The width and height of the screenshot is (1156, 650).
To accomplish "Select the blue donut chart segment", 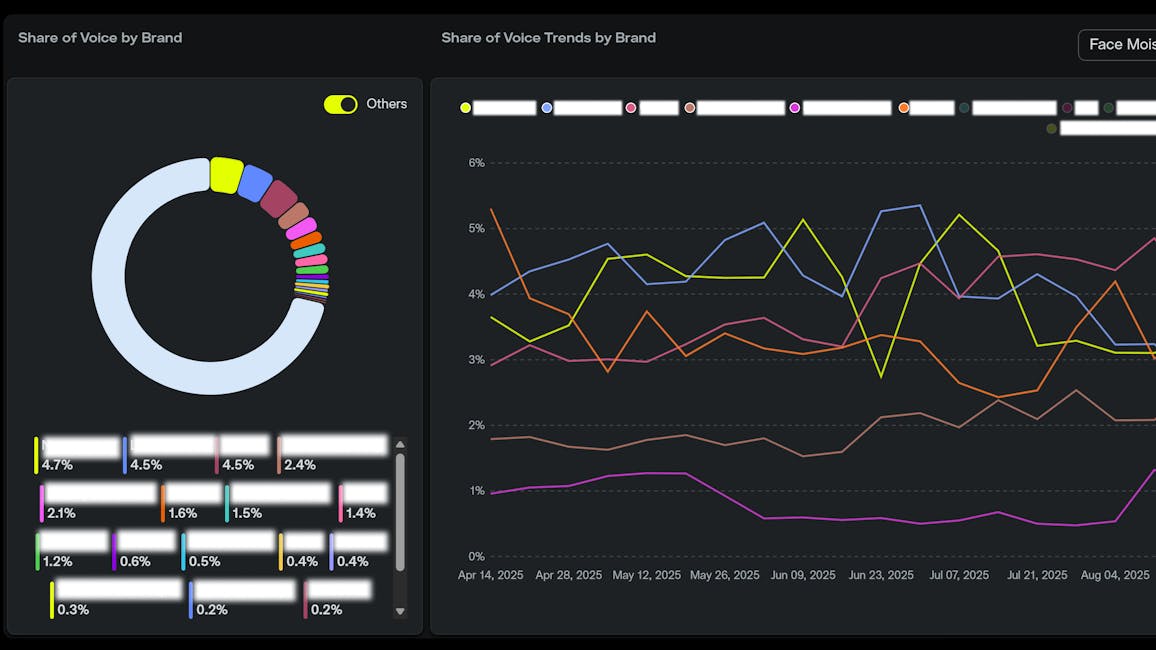I will pyautogui.click(x=255, y=183).
